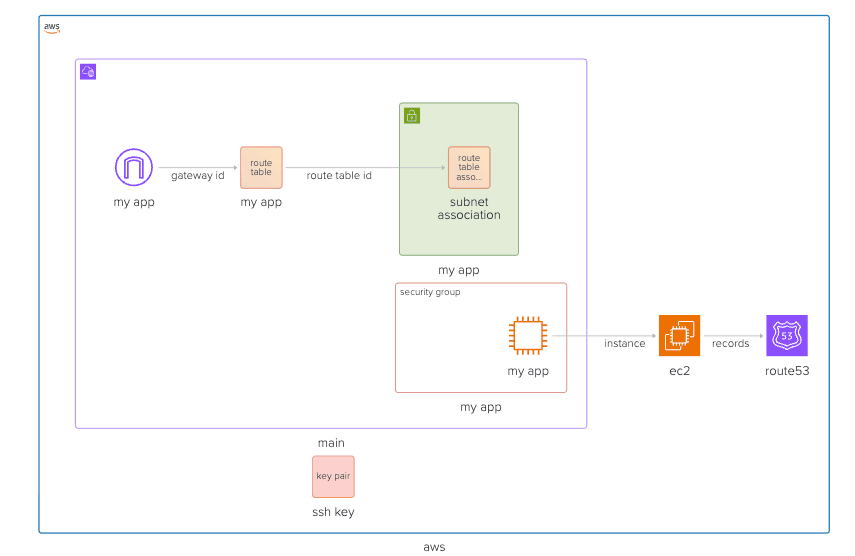The height and width of the screenshot is (556, 855).
Task: Click the aws logo in the corner
Action: coord(52,27)
